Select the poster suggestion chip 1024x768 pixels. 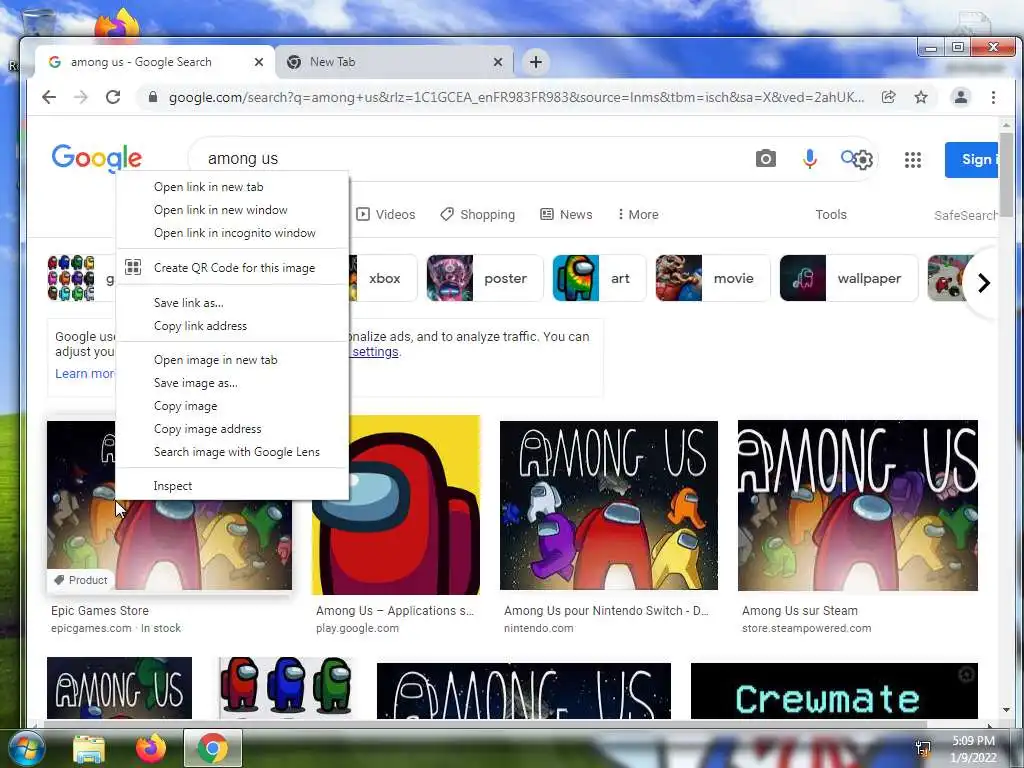coord(485,278)
